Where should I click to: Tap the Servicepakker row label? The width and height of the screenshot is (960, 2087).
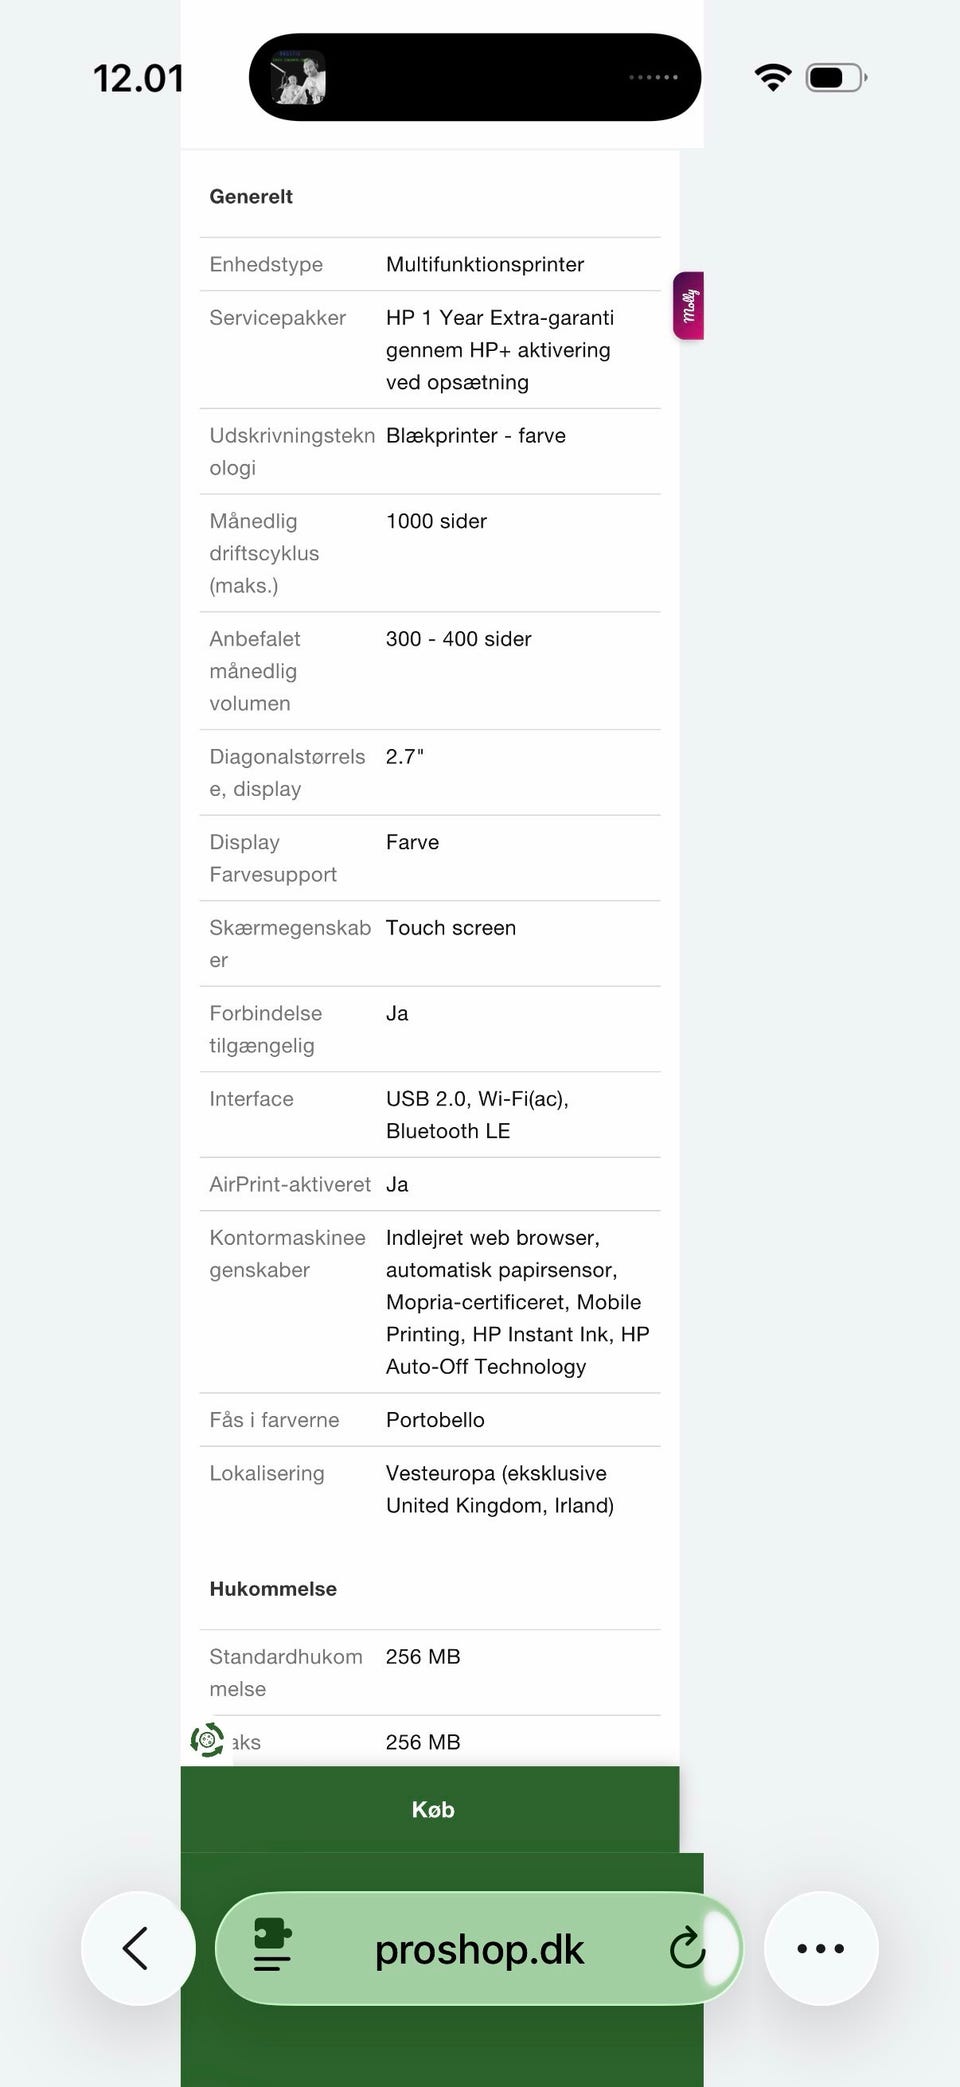pyautogui.click(x=277, y=318)
